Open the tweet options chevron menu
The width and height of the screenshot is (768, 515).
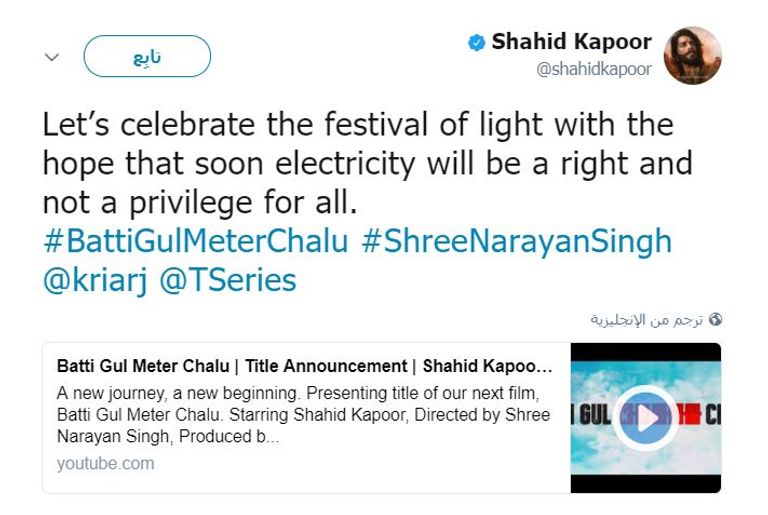(x=52, y=57)
